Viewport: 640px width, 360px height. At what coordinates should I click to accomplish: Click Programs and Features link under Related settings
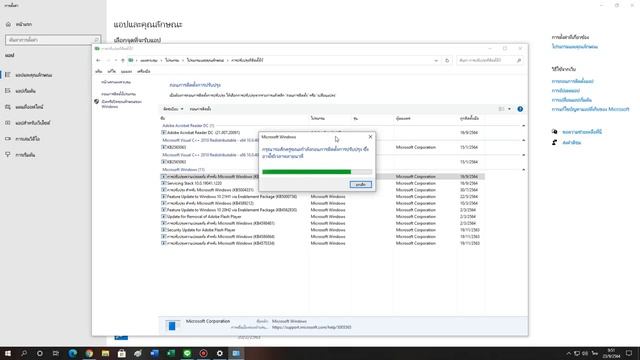[575, 47]
